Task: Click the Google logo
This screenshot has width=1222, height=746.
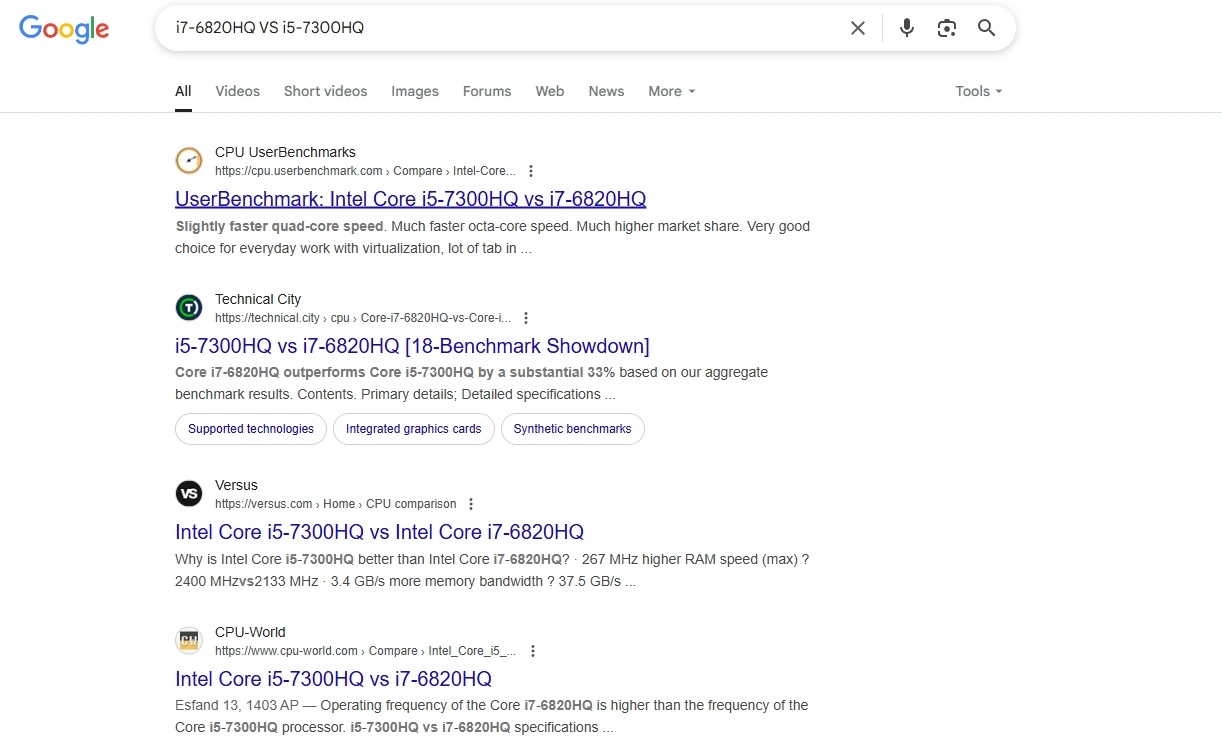Action: (x=64, y=29)
